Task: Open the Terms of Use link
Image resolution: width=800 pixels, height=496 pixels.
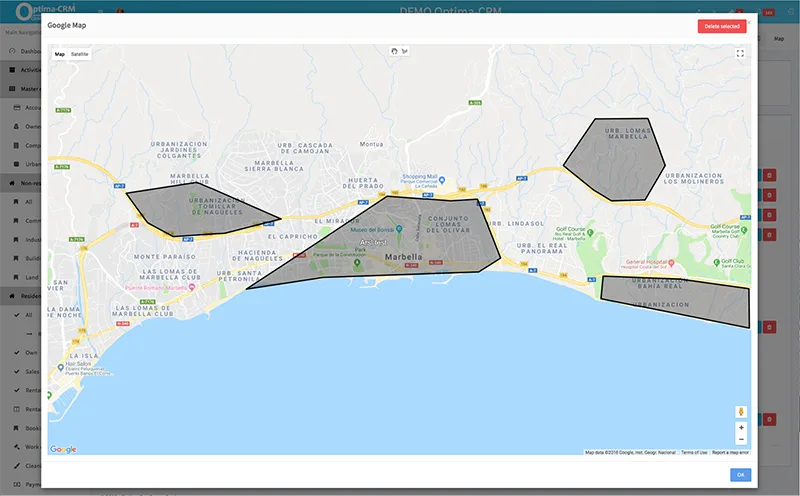Action: [694, 453]
